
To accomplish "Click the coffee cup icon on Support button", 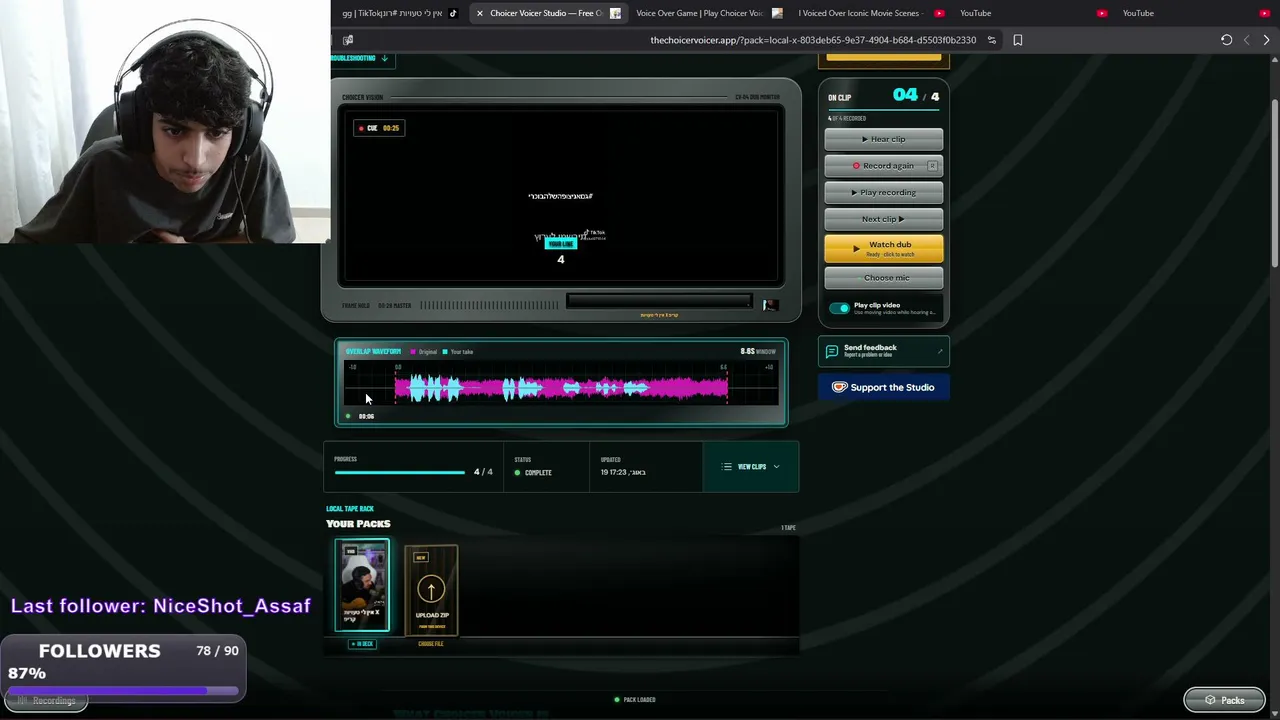I will [x=840, y=387].
